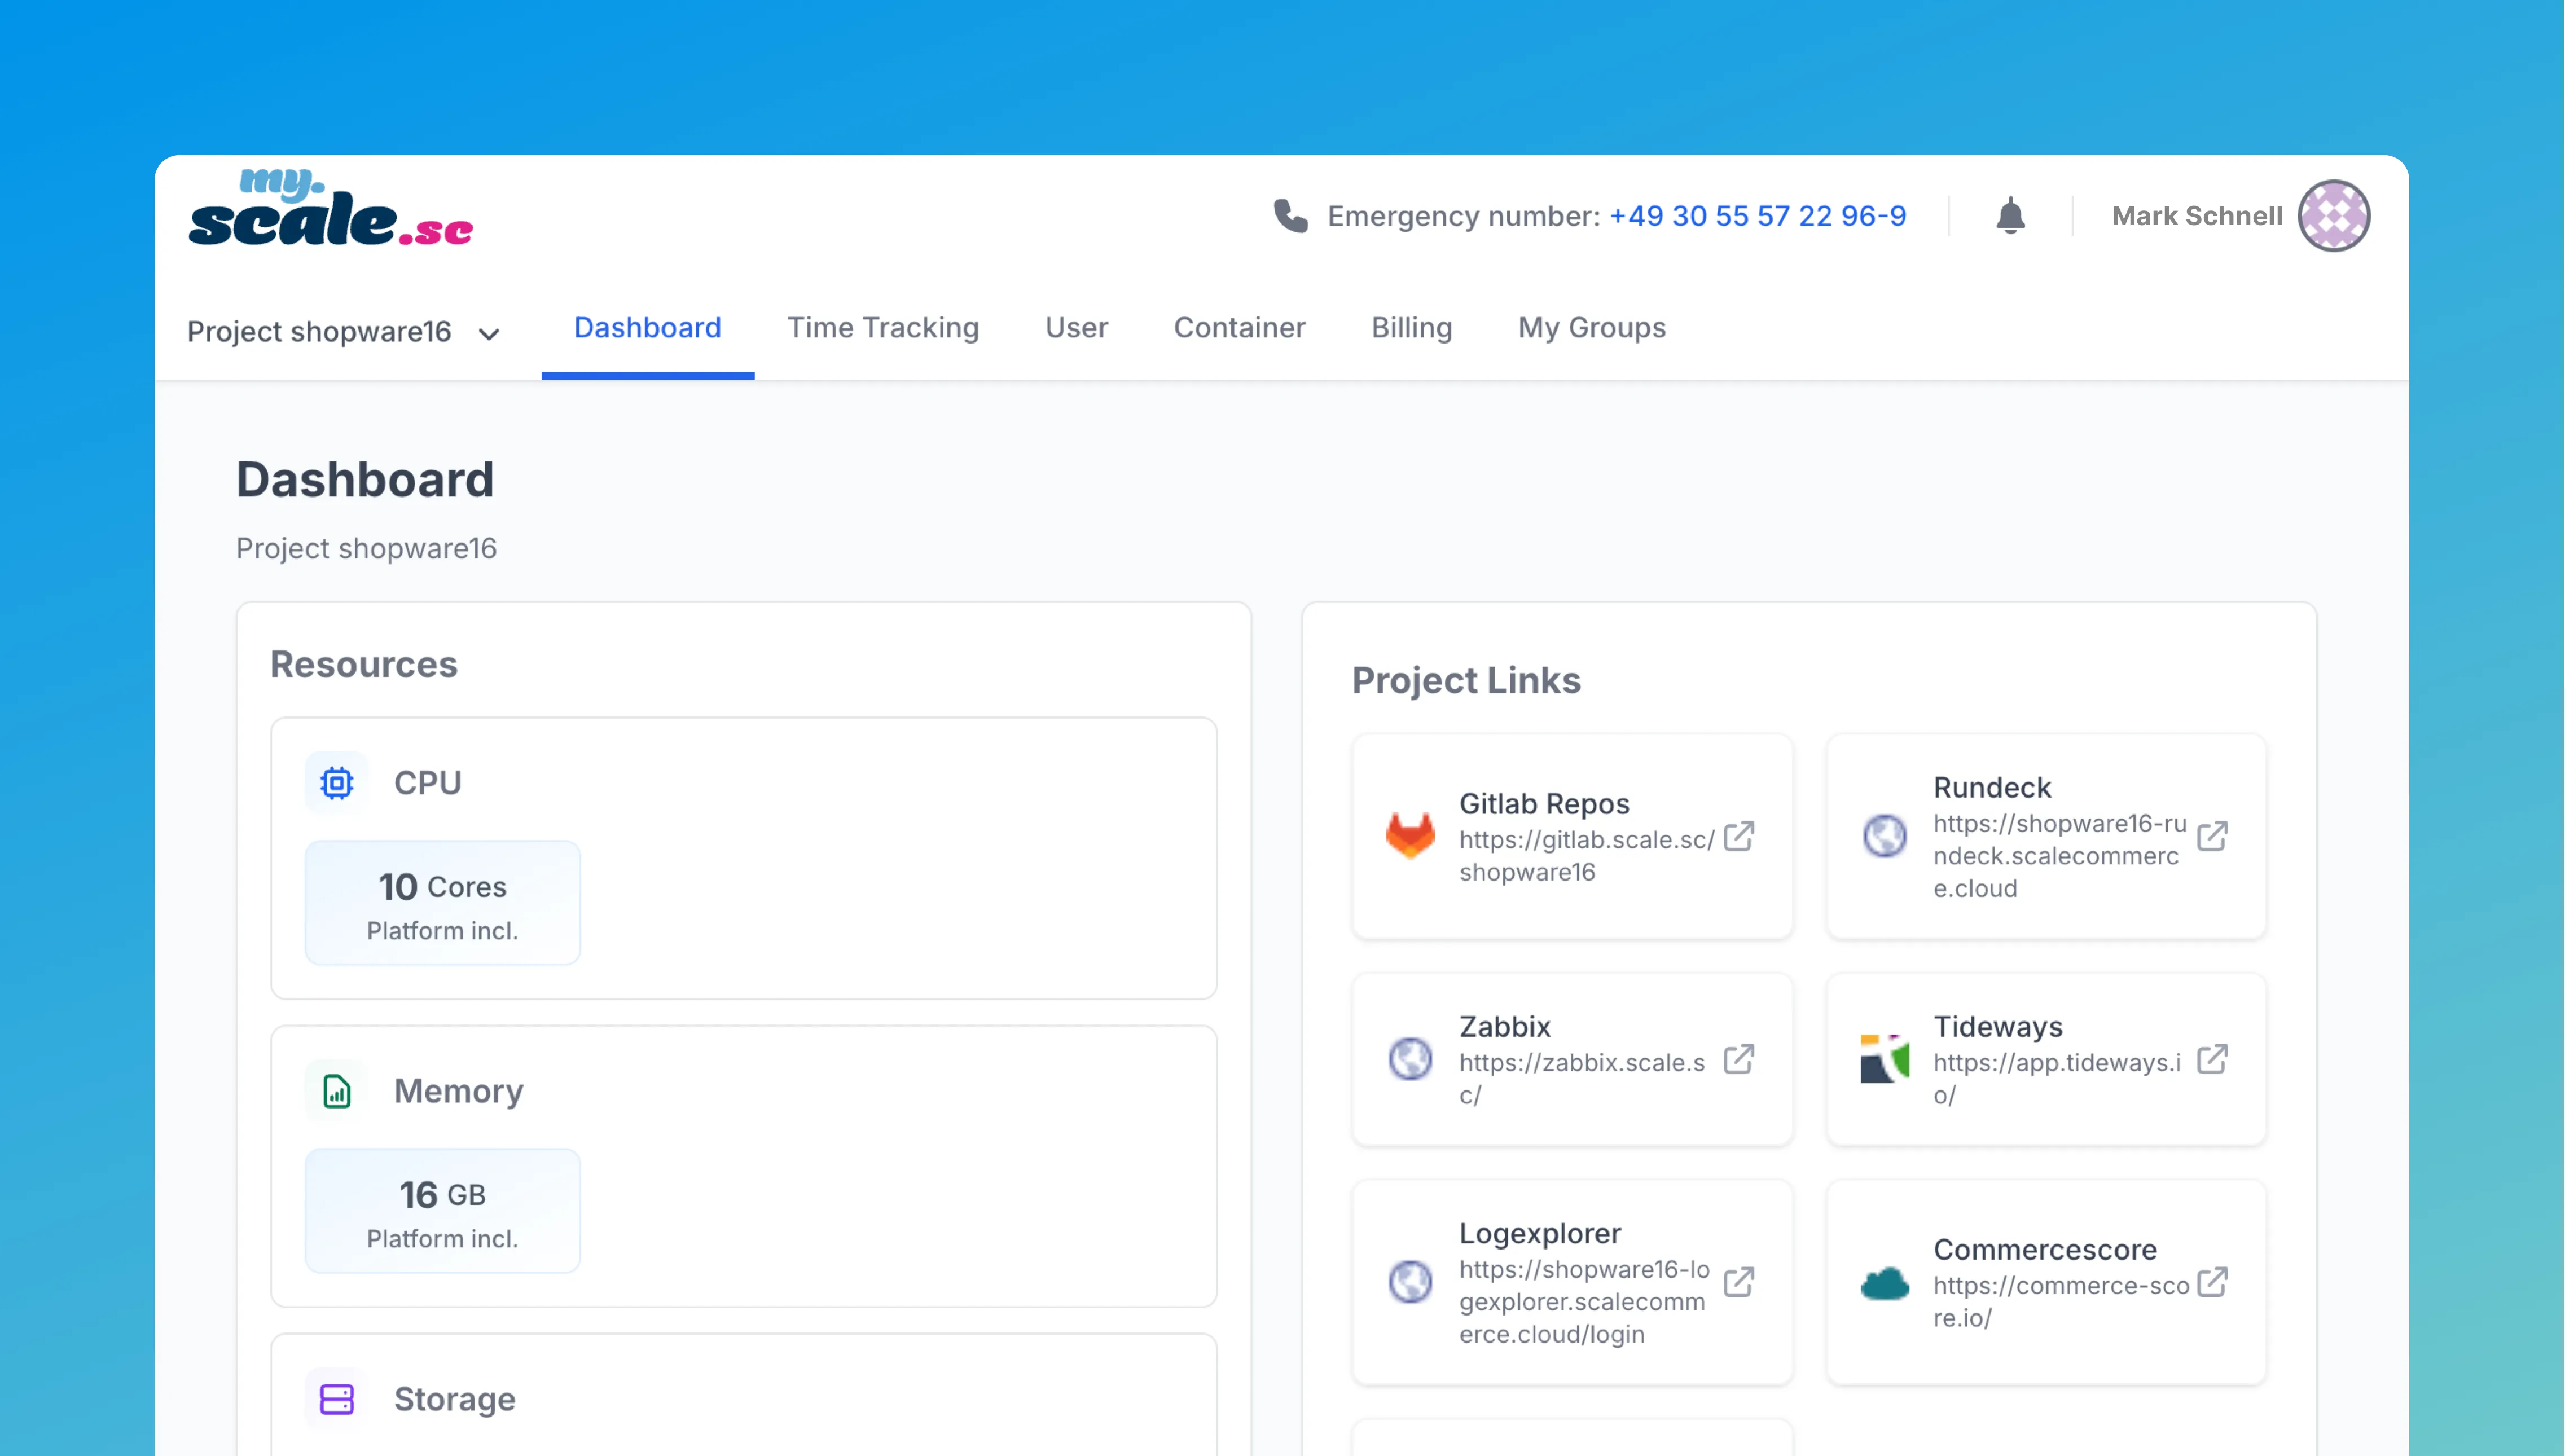The height and width of the screenshot is (1456, 2565).
Task: Go to the User tab
Action: point(1076,328)
